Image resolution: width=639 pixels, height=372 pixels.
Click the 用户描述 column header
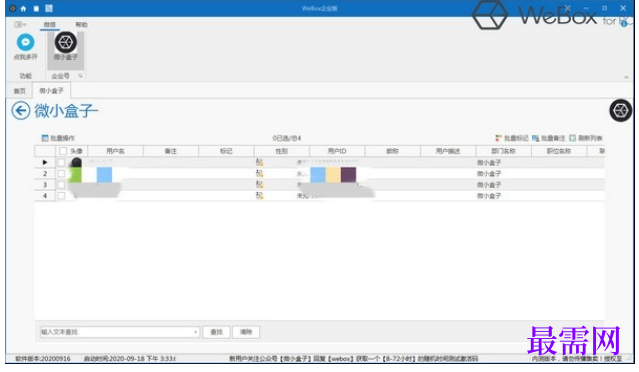pyautogui.click(x=448, y=151)
